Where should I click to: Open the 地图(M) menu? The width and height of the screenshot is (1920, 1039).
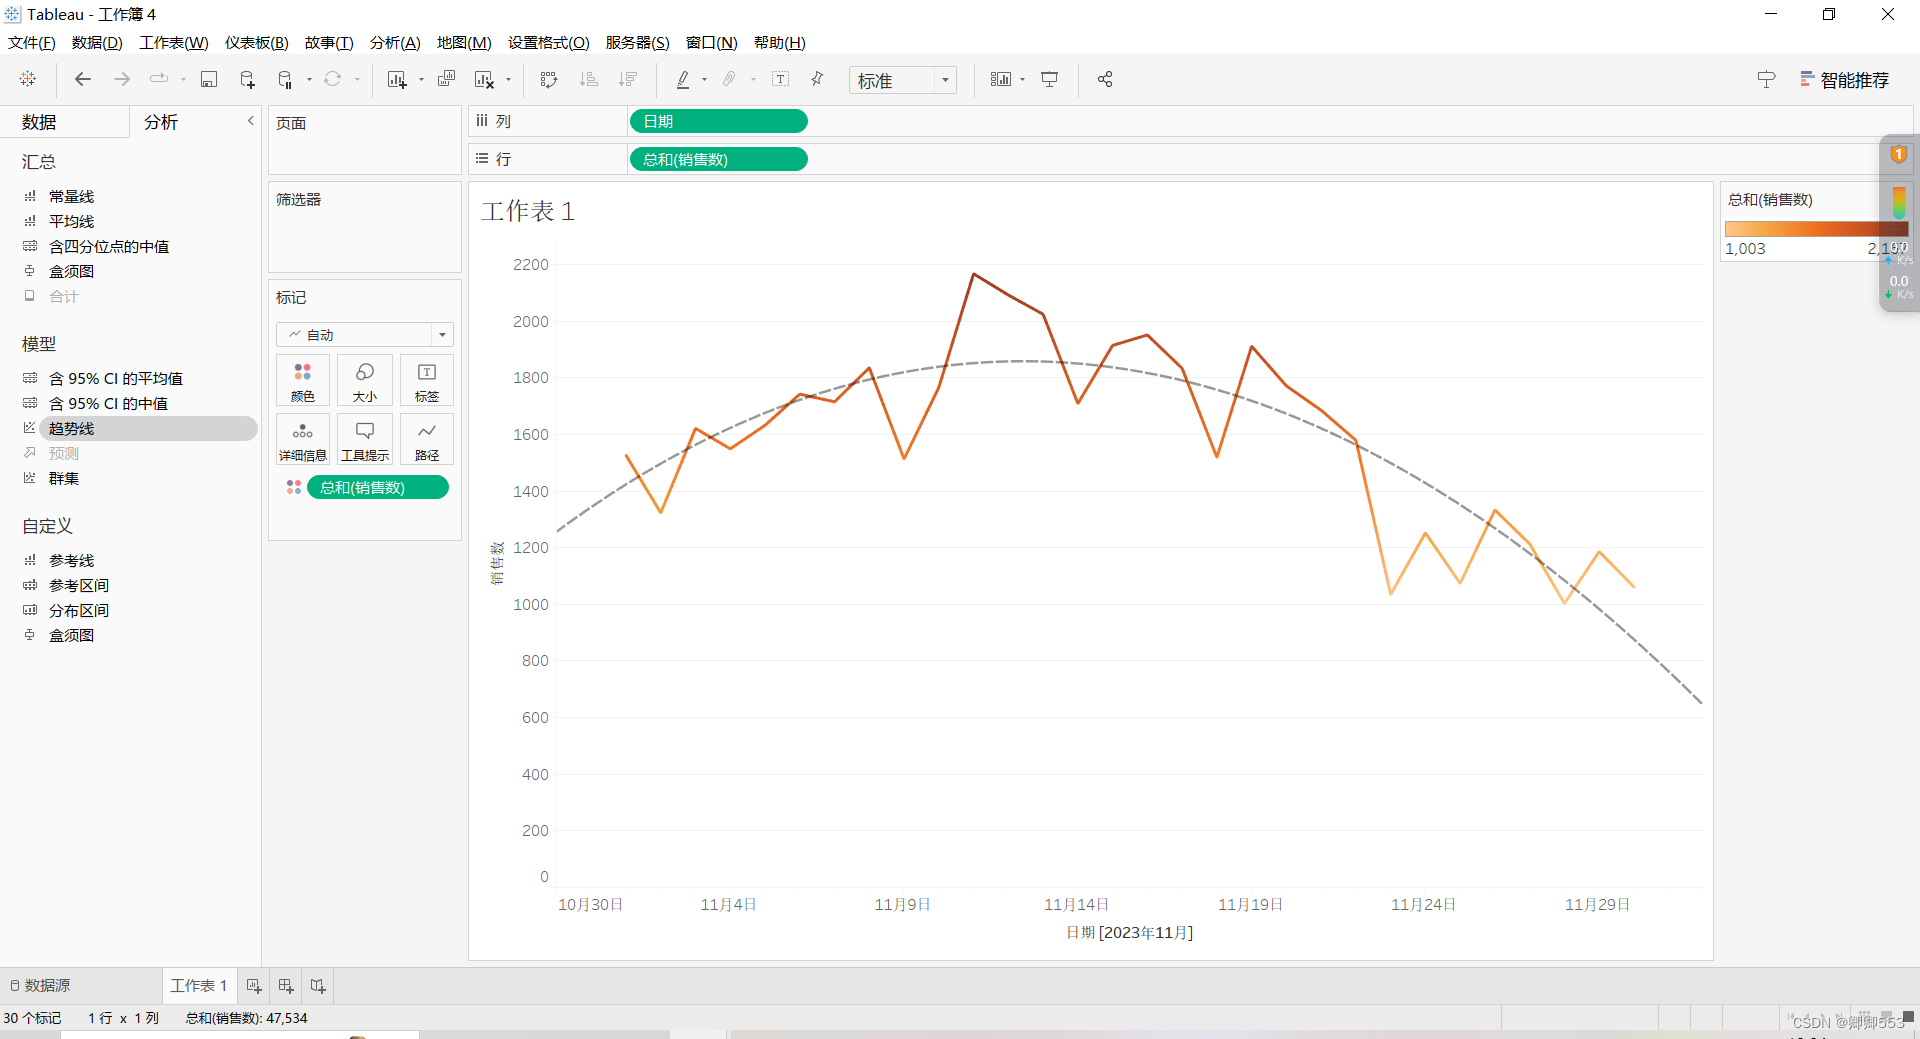click(x=464, y=42)
